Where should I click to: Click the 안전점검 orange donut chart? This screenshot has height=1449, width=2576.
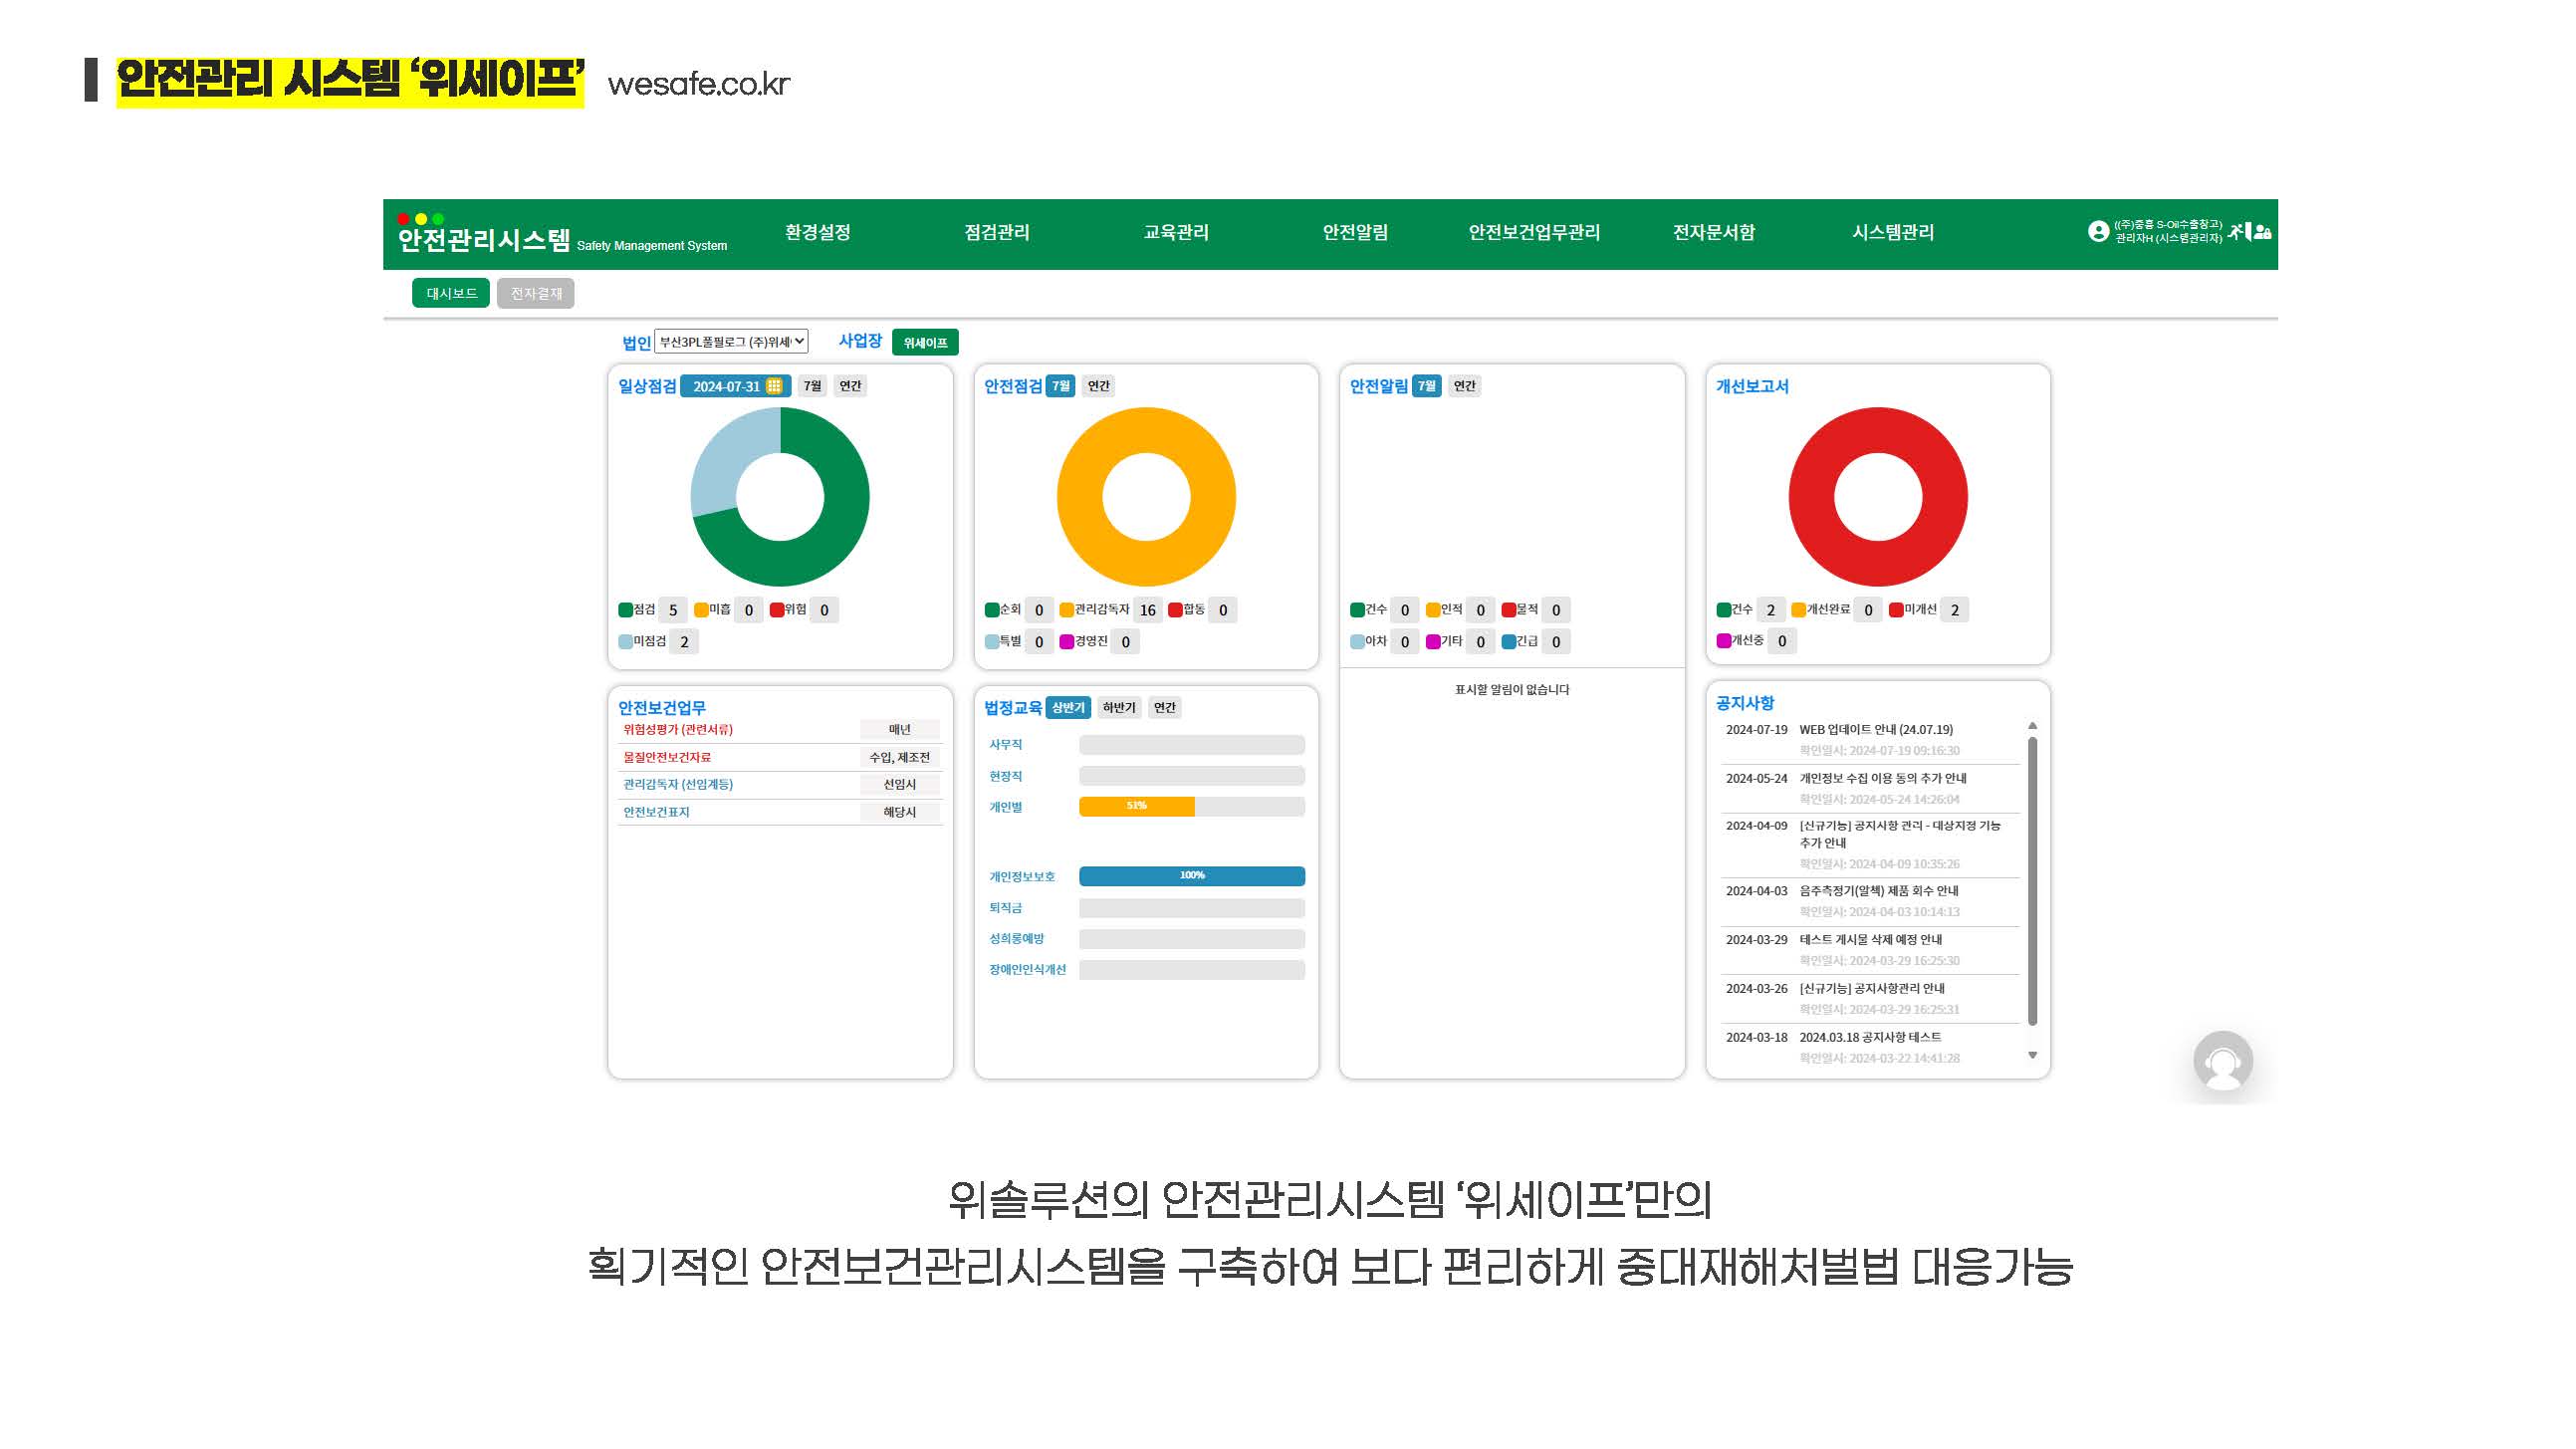click(x=1146, y=497)
